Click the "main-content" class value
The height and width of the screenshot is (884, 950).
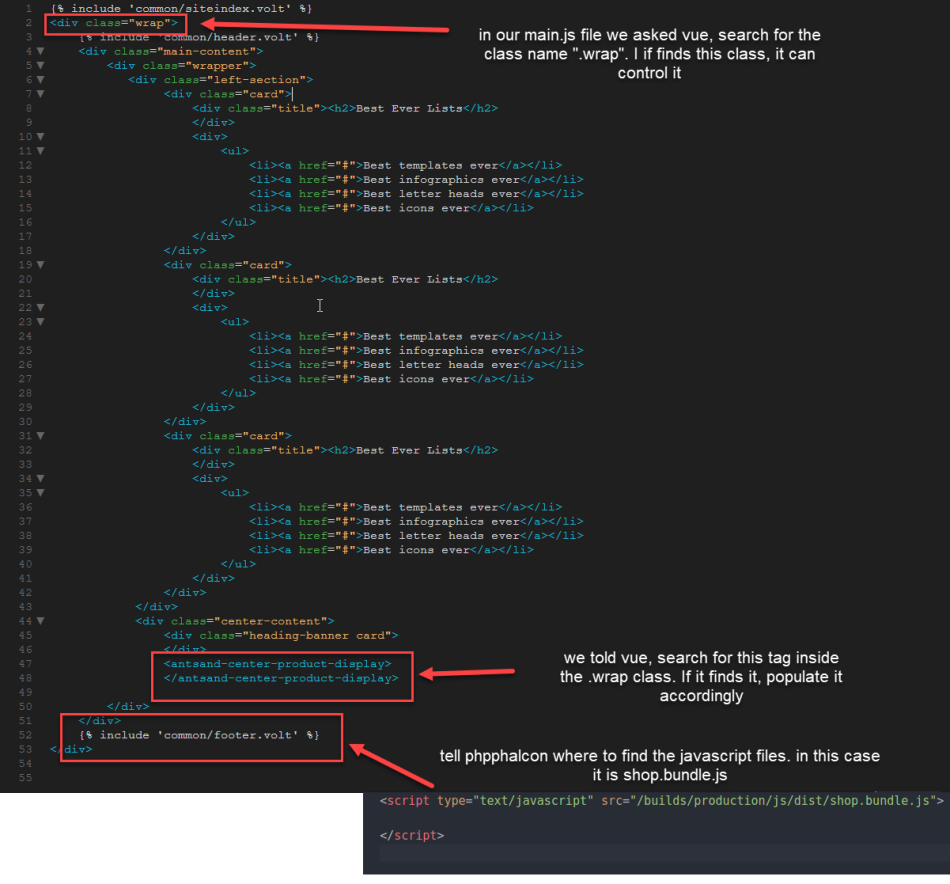pyautogui.click(x=206, y=52)
